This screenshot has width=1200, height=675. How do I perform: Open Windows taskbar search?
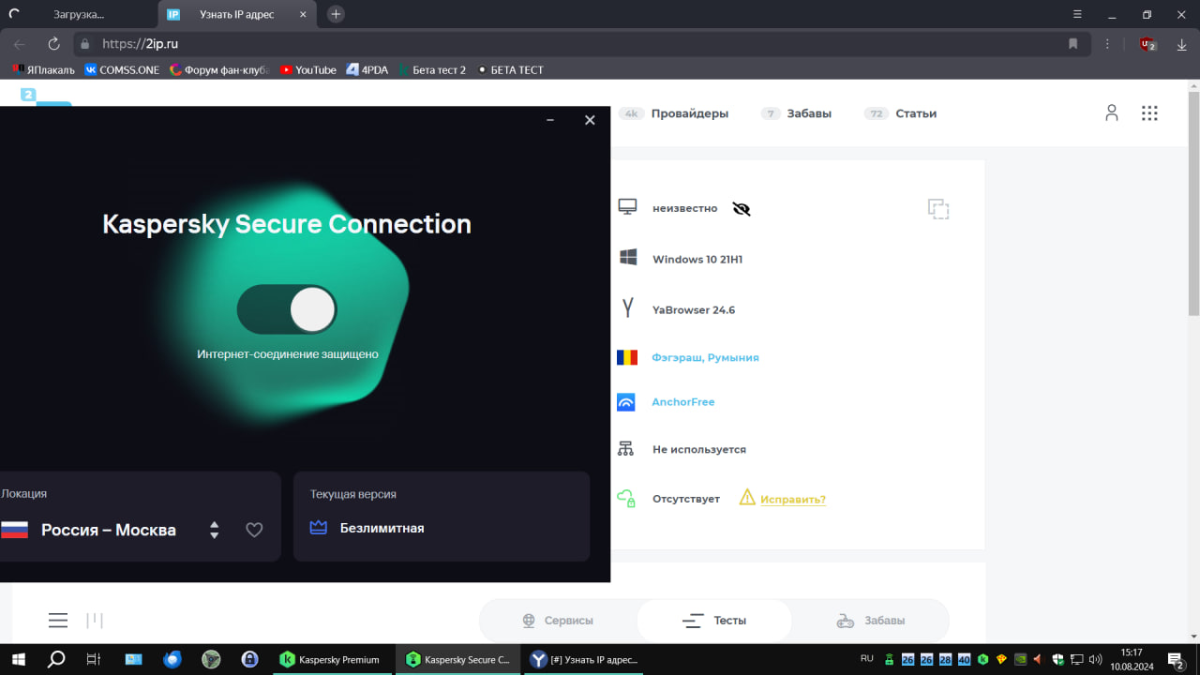coord(56,659)
